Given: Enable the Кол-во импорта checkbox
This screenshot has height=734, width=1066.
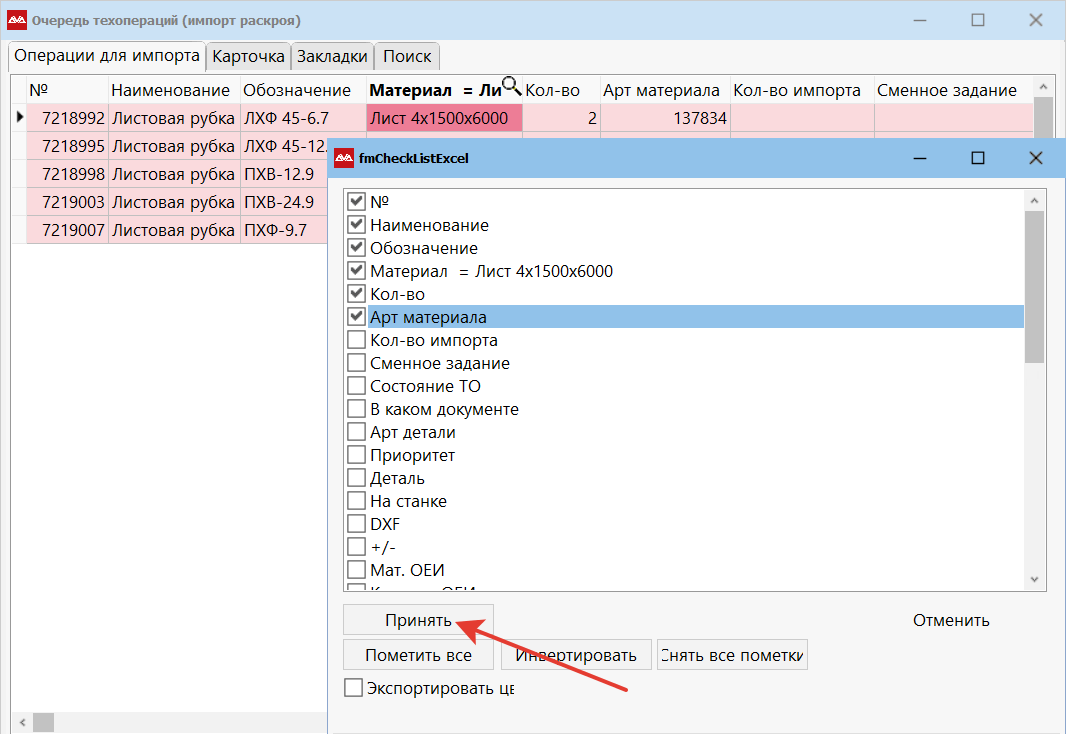Looking at the screenshot, I should [356, 340].
